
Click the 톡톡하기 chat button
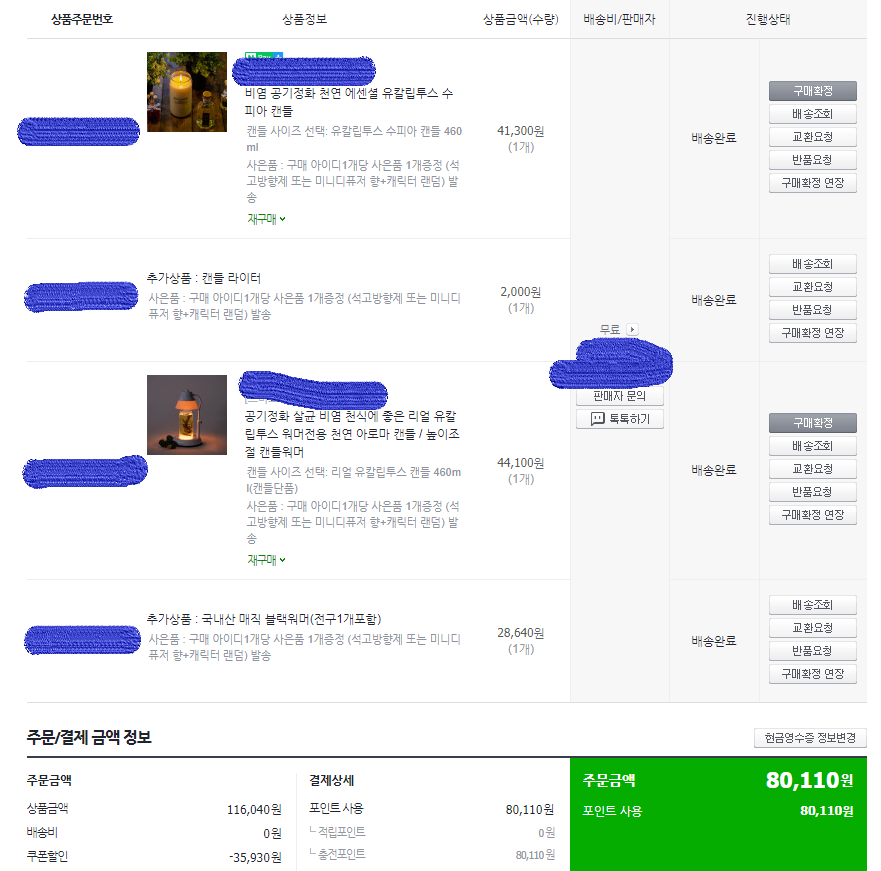click(620, 419)
